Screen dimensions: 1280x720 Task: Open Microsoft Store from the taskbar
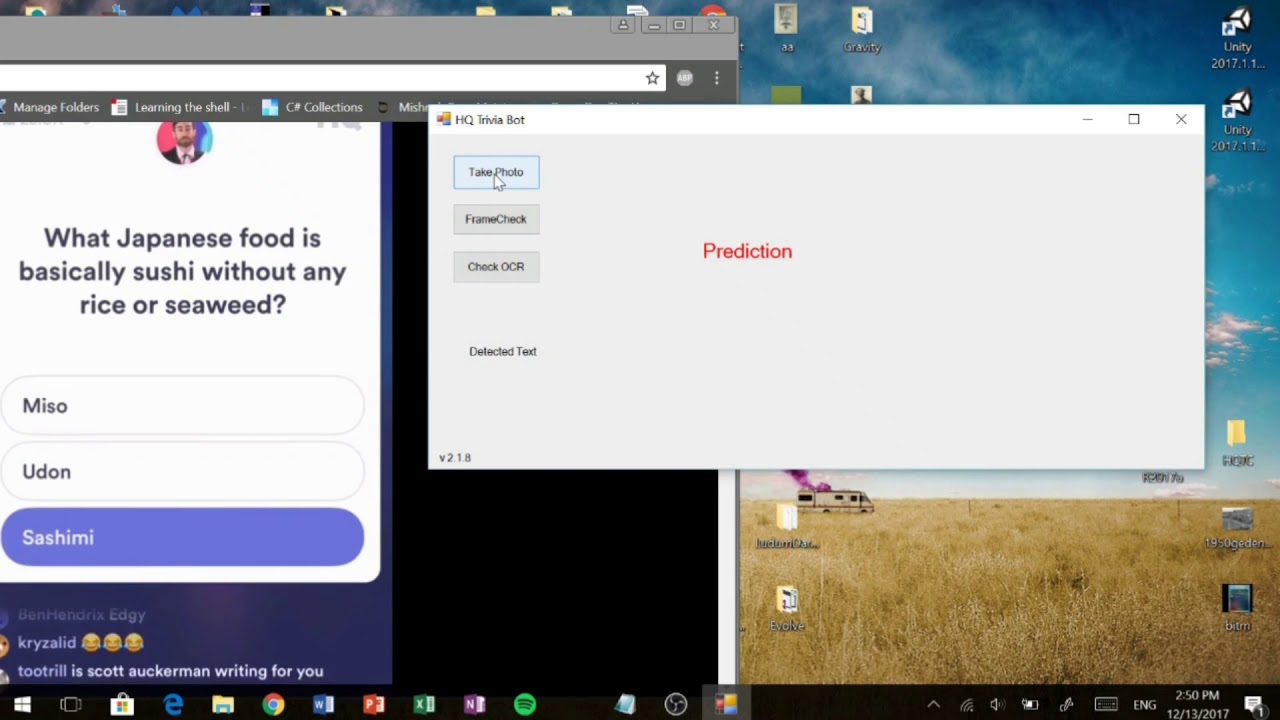[x=122, y=705]
